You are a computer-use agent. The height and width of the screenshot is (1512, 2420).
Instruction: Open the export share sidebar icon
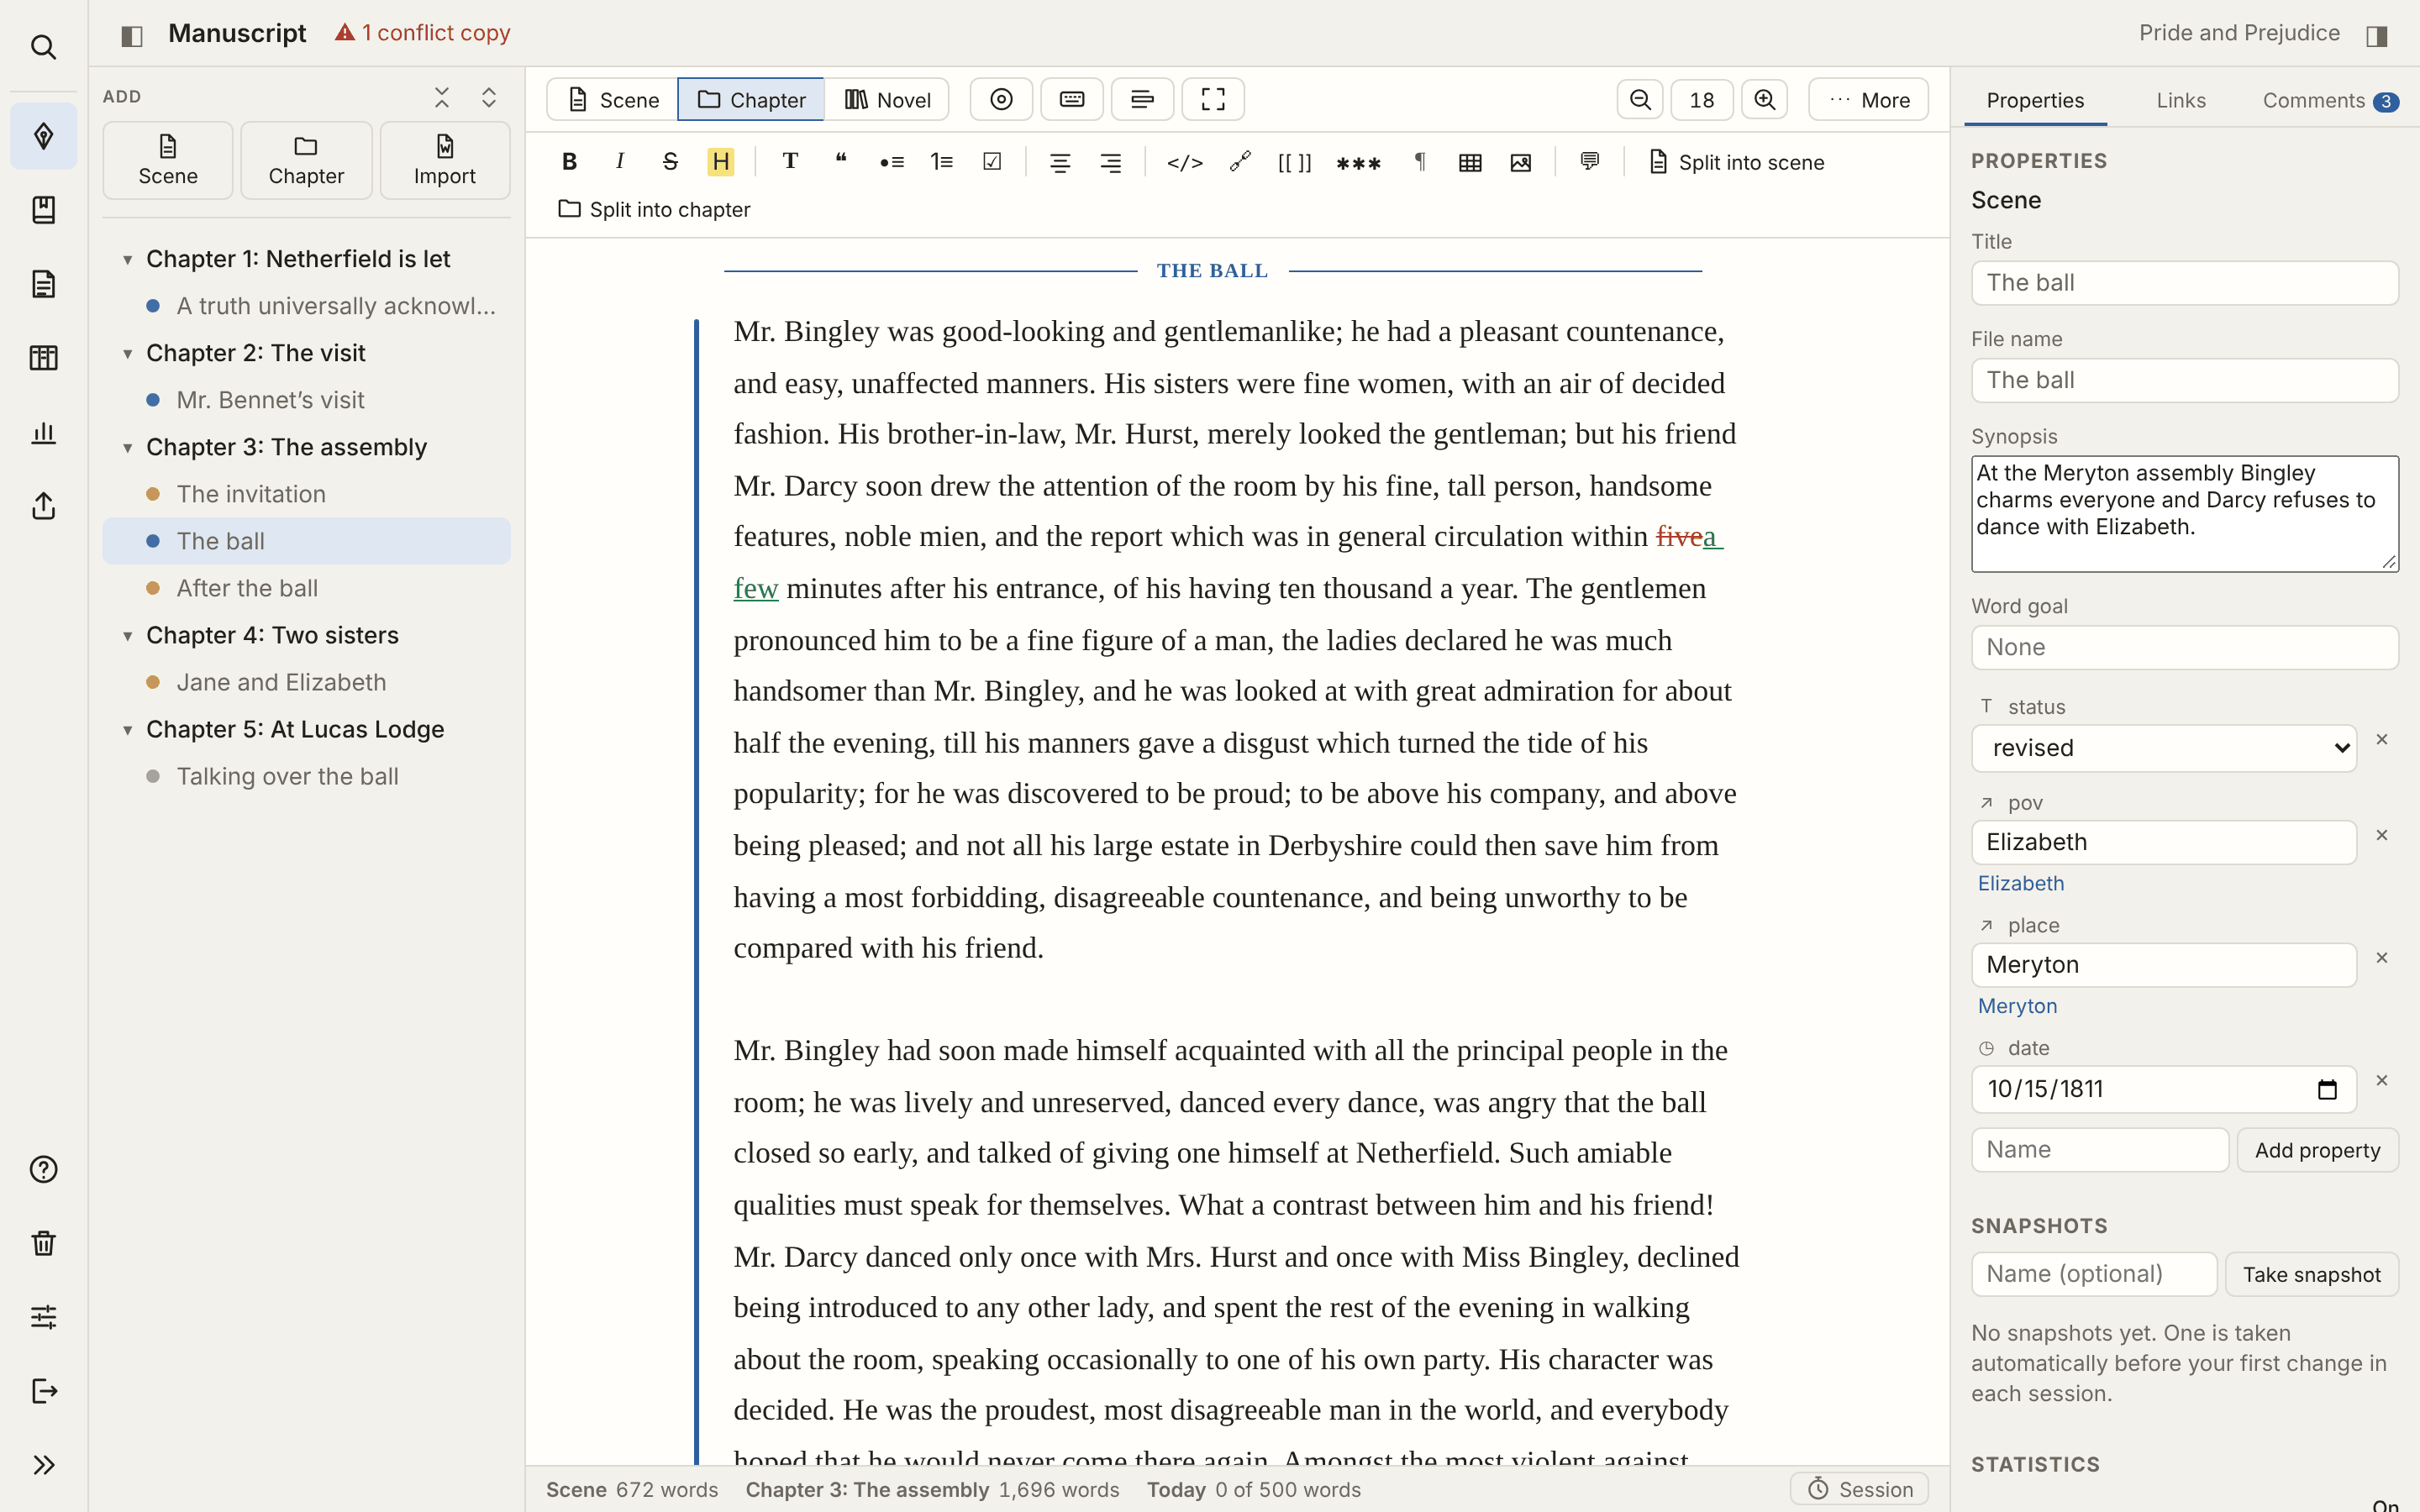pos(43,506)
